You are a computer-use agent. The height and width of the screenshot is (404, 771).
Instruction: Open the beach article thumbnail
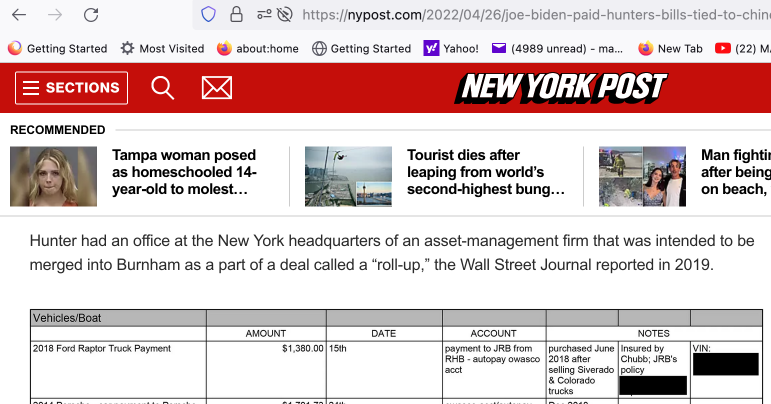click(642, 176)
